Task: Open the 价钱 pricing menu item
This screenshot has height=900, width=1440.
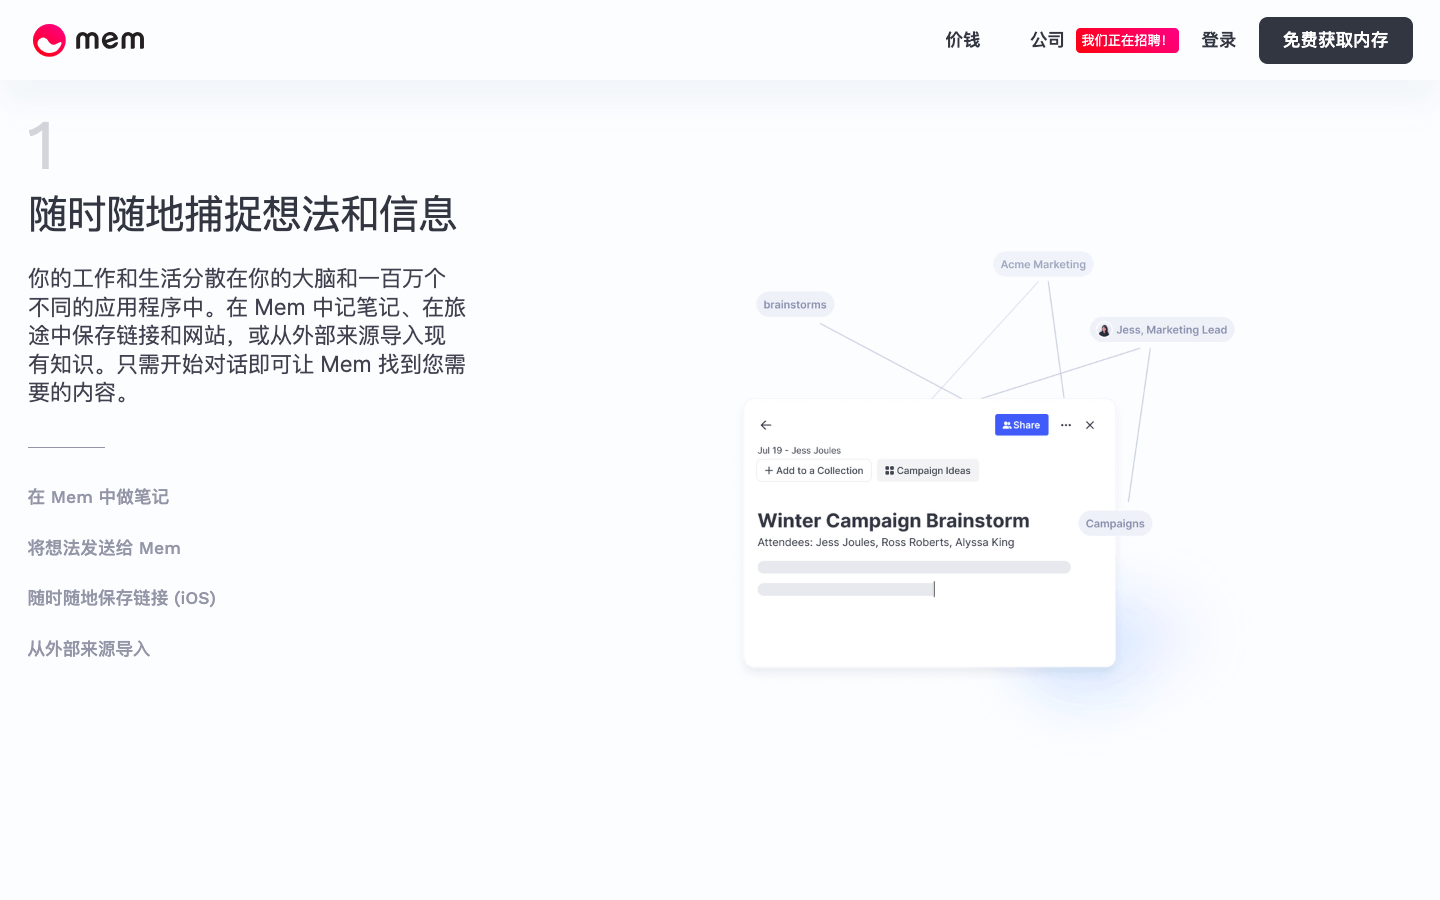Action: tap(962, 40)
